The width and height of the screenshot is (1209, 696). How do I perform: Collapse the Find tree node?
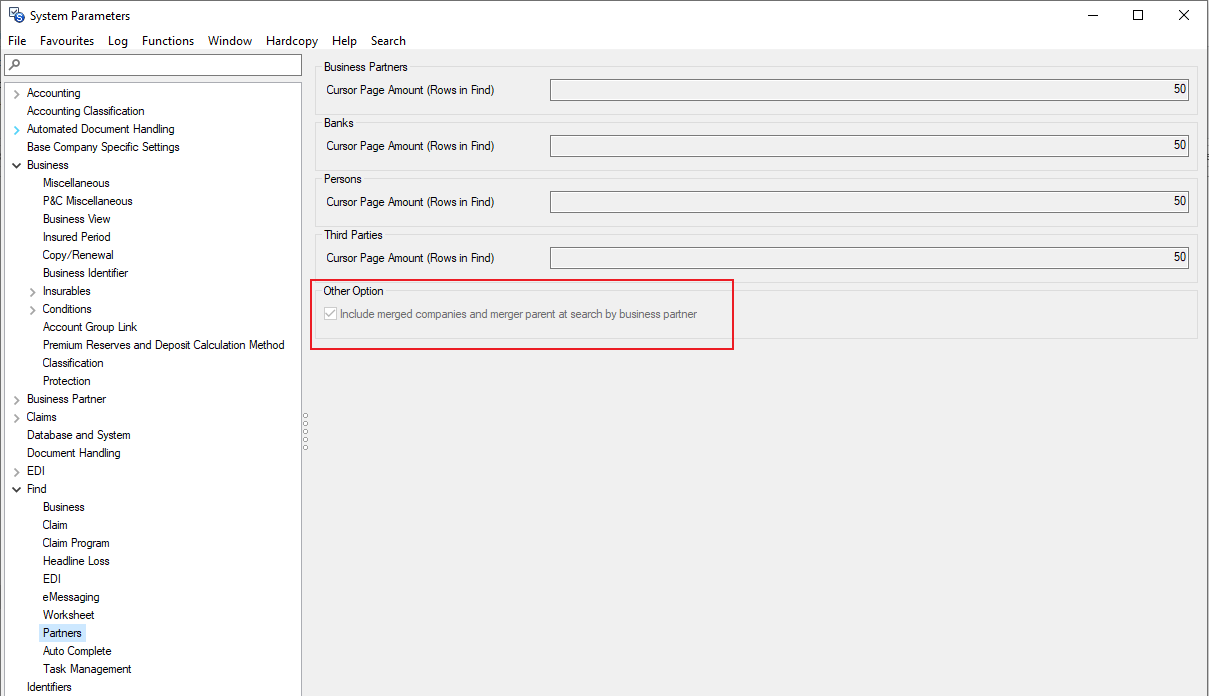(x=16, y=489)
